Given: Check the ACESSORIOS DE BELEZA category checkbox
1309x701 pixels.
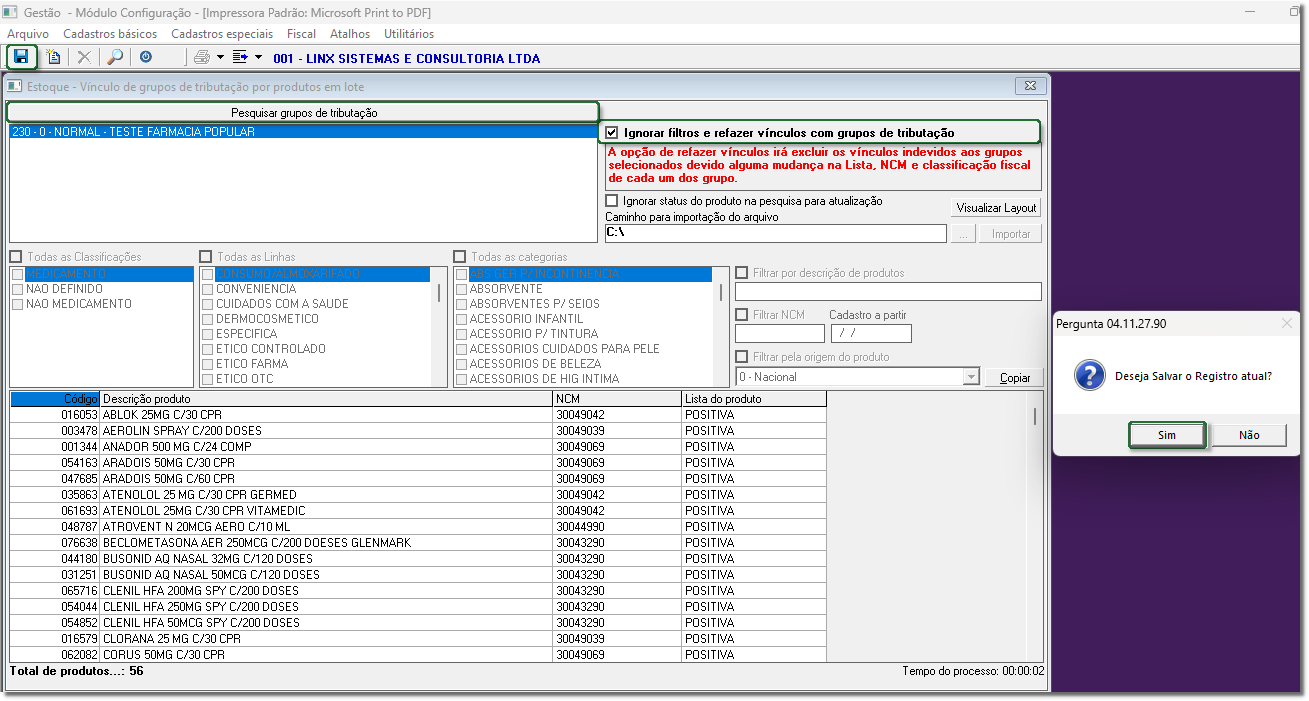Looking at the screenshot, I should (x=461, y=364).
